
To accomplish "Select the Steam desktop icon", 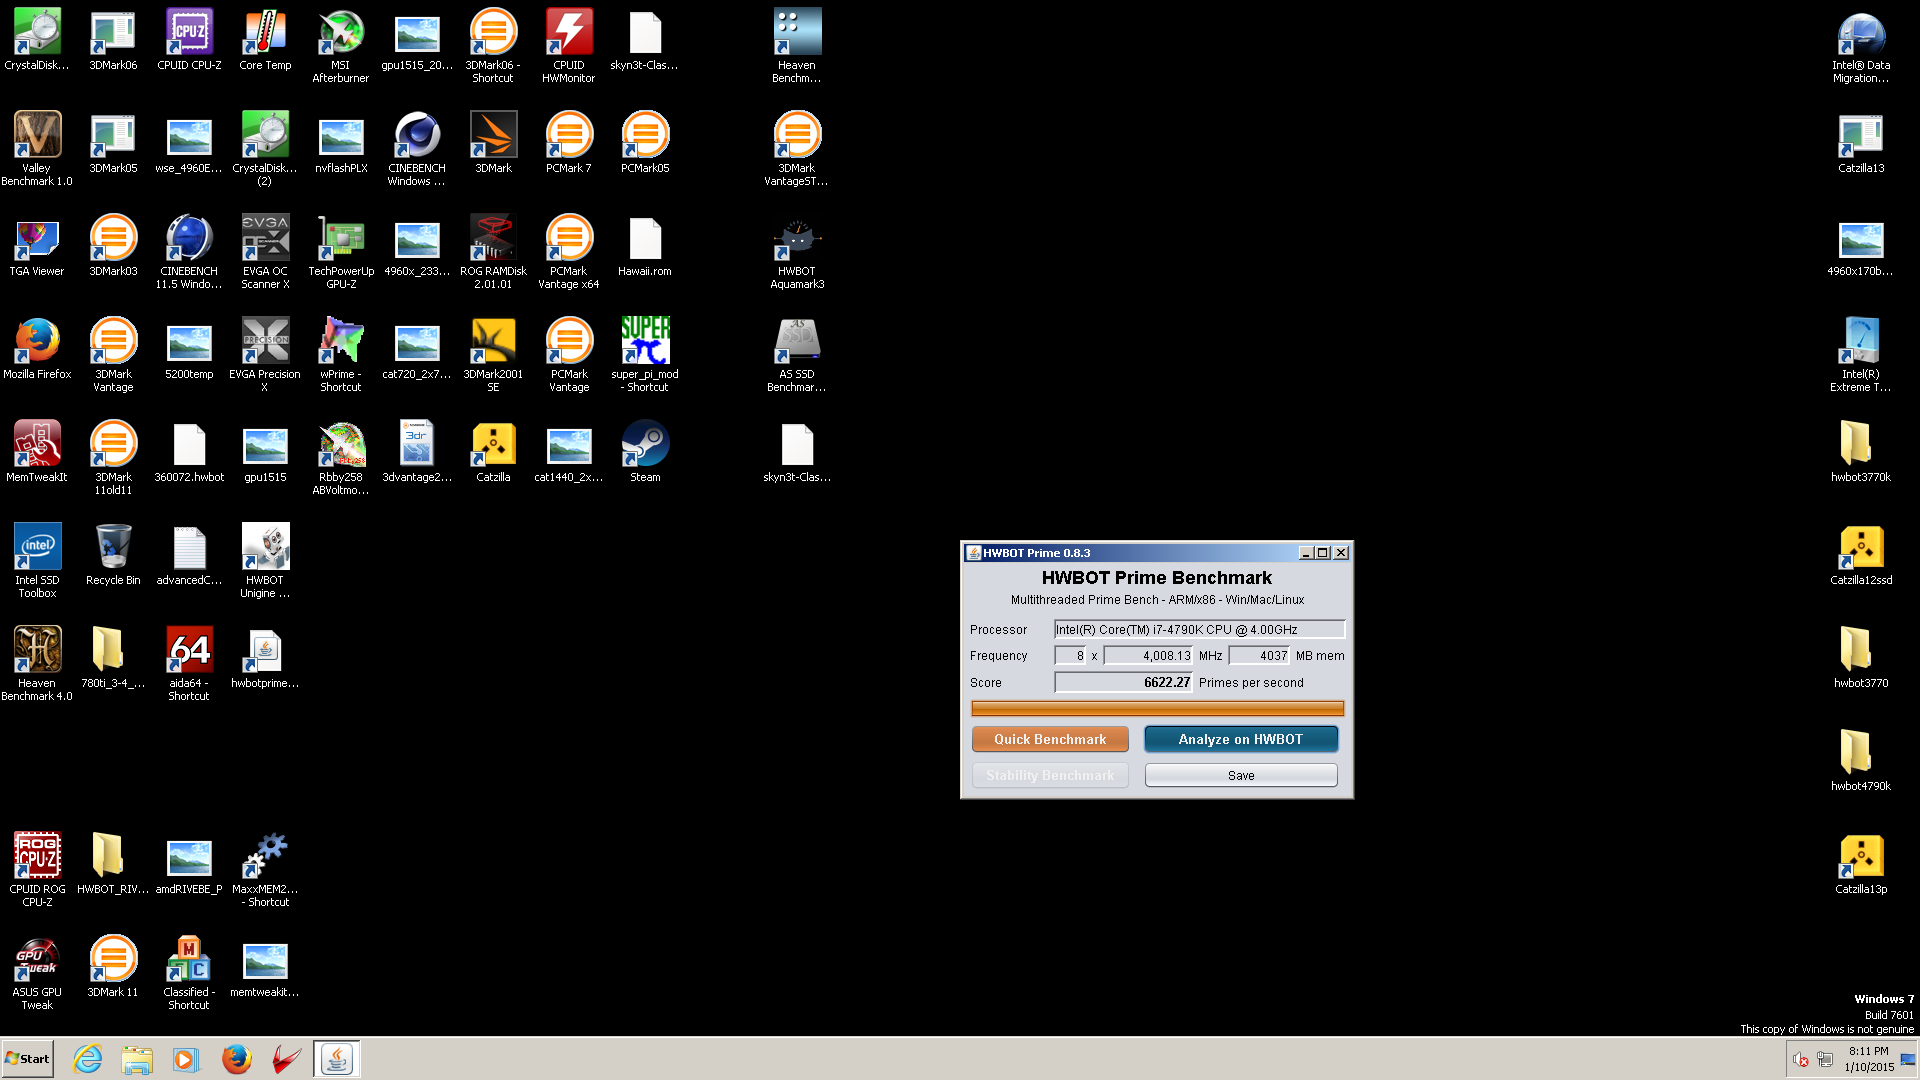I will click(x=645, y=452).
